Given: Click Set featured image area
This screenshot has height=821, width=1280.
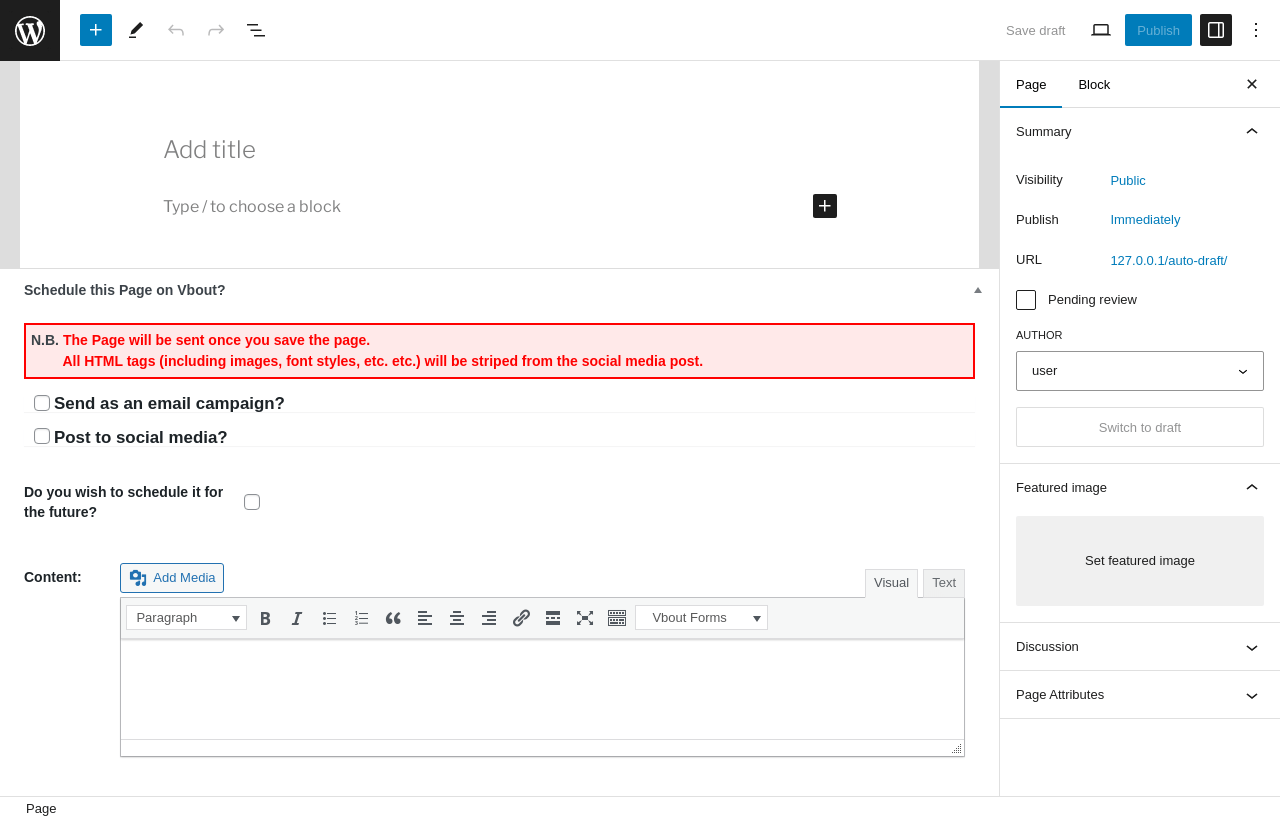Looking at the screenshot, I should [x=1140, y=561].
